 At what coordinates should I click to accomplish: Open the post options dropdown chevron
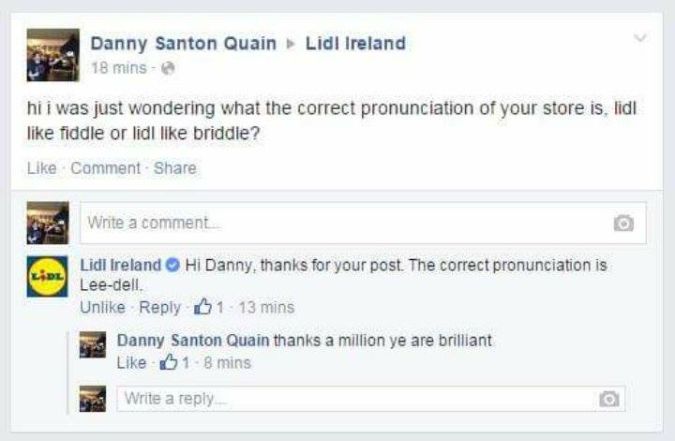[642, 38]
